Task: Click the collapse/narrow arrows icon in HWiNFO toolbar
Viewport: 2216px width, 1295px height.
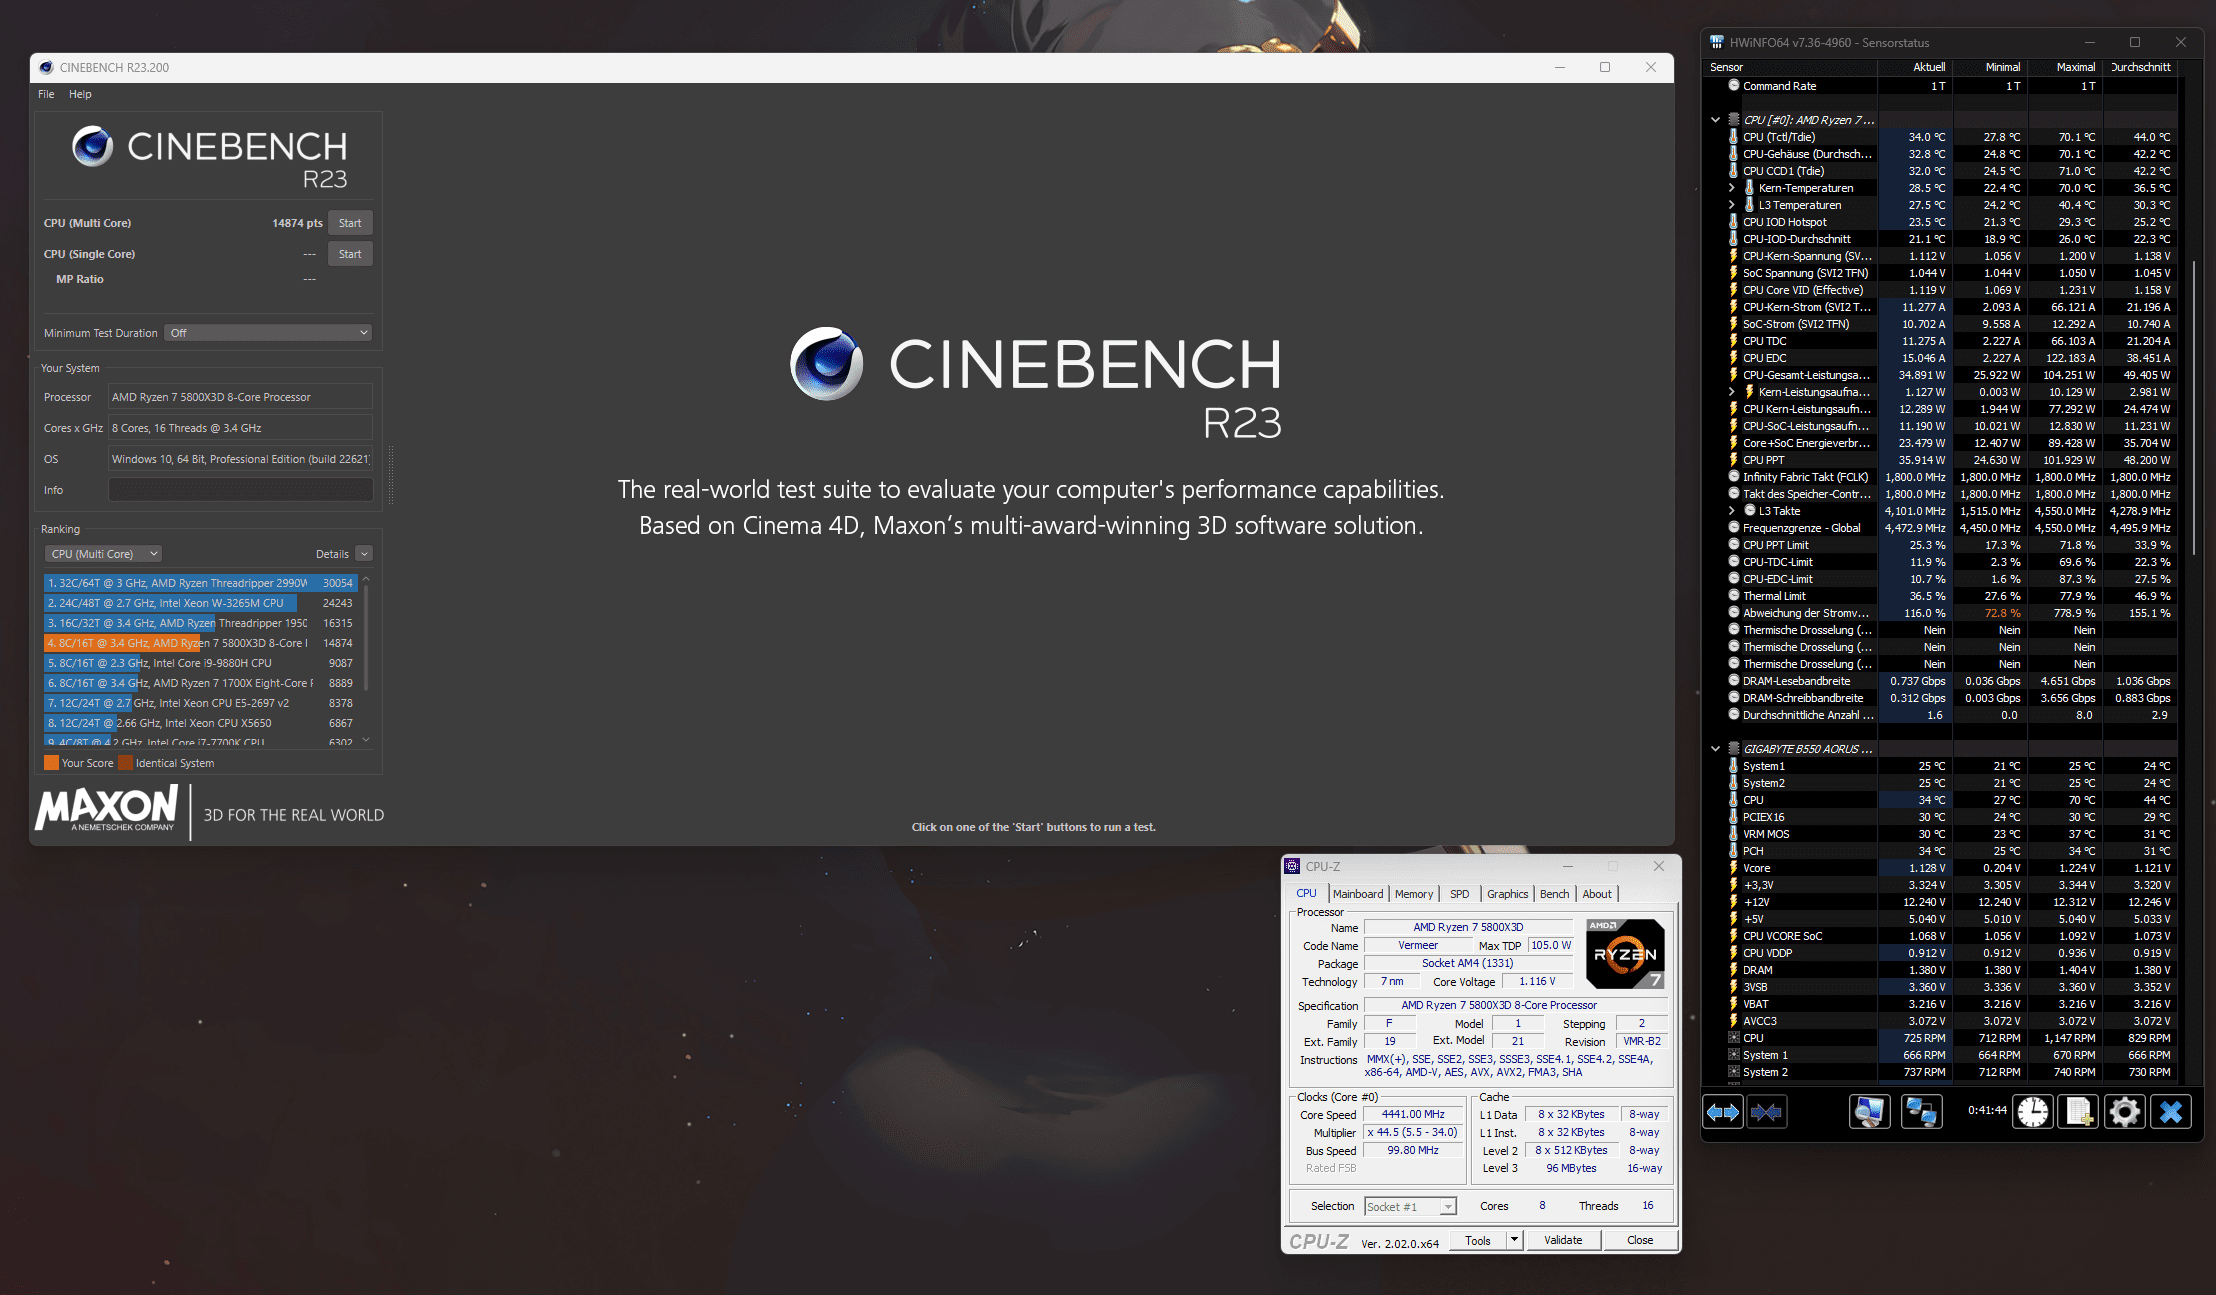Action: point(1767,1112)
